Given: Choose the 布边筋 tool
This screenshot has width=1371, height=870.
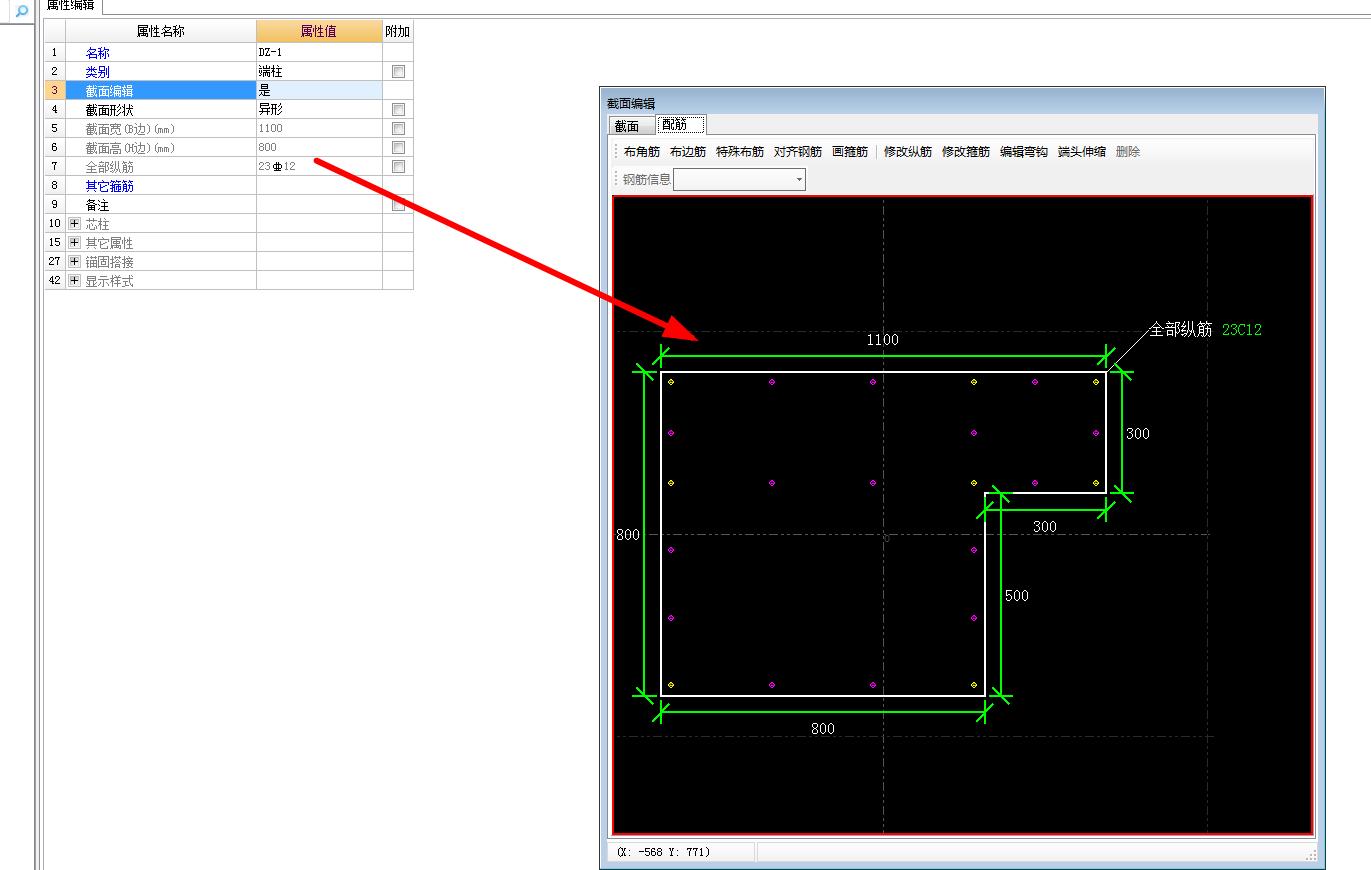Looking at the screenshot, I should click(688, 152).
